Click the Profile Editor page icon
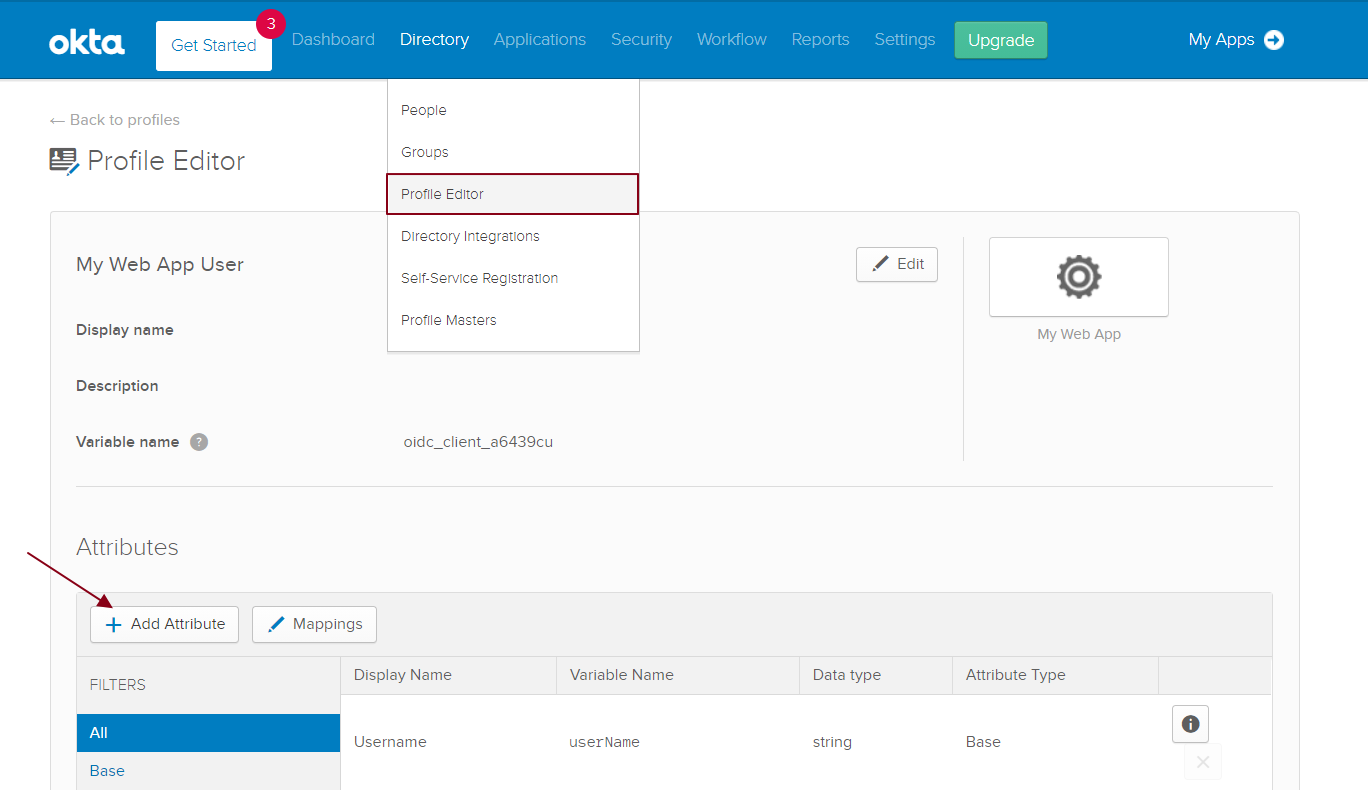Viewport: 1368px width, 790px height. click(62, 160)
